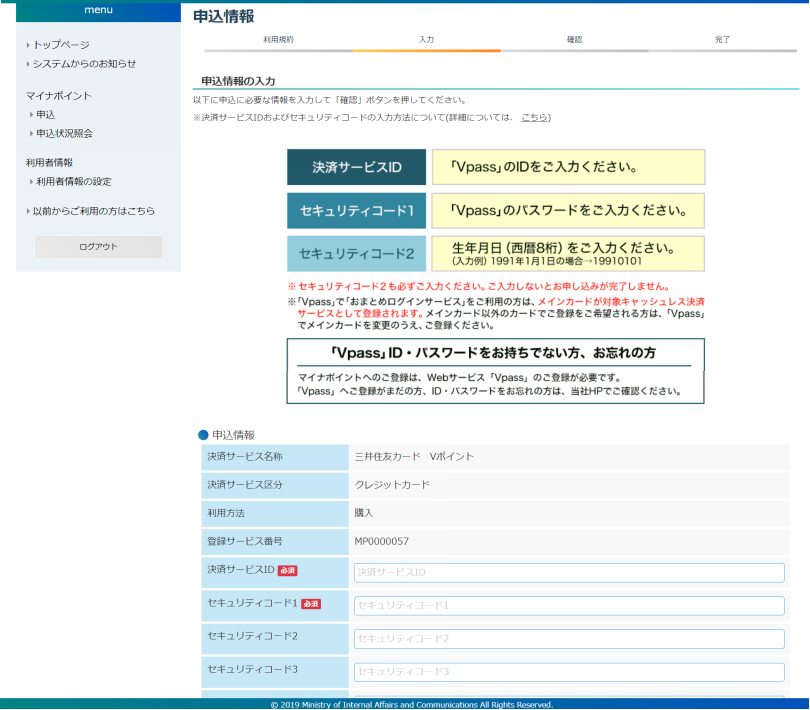Click 以前からご利用の方はこちら link

tap(93, 211)
